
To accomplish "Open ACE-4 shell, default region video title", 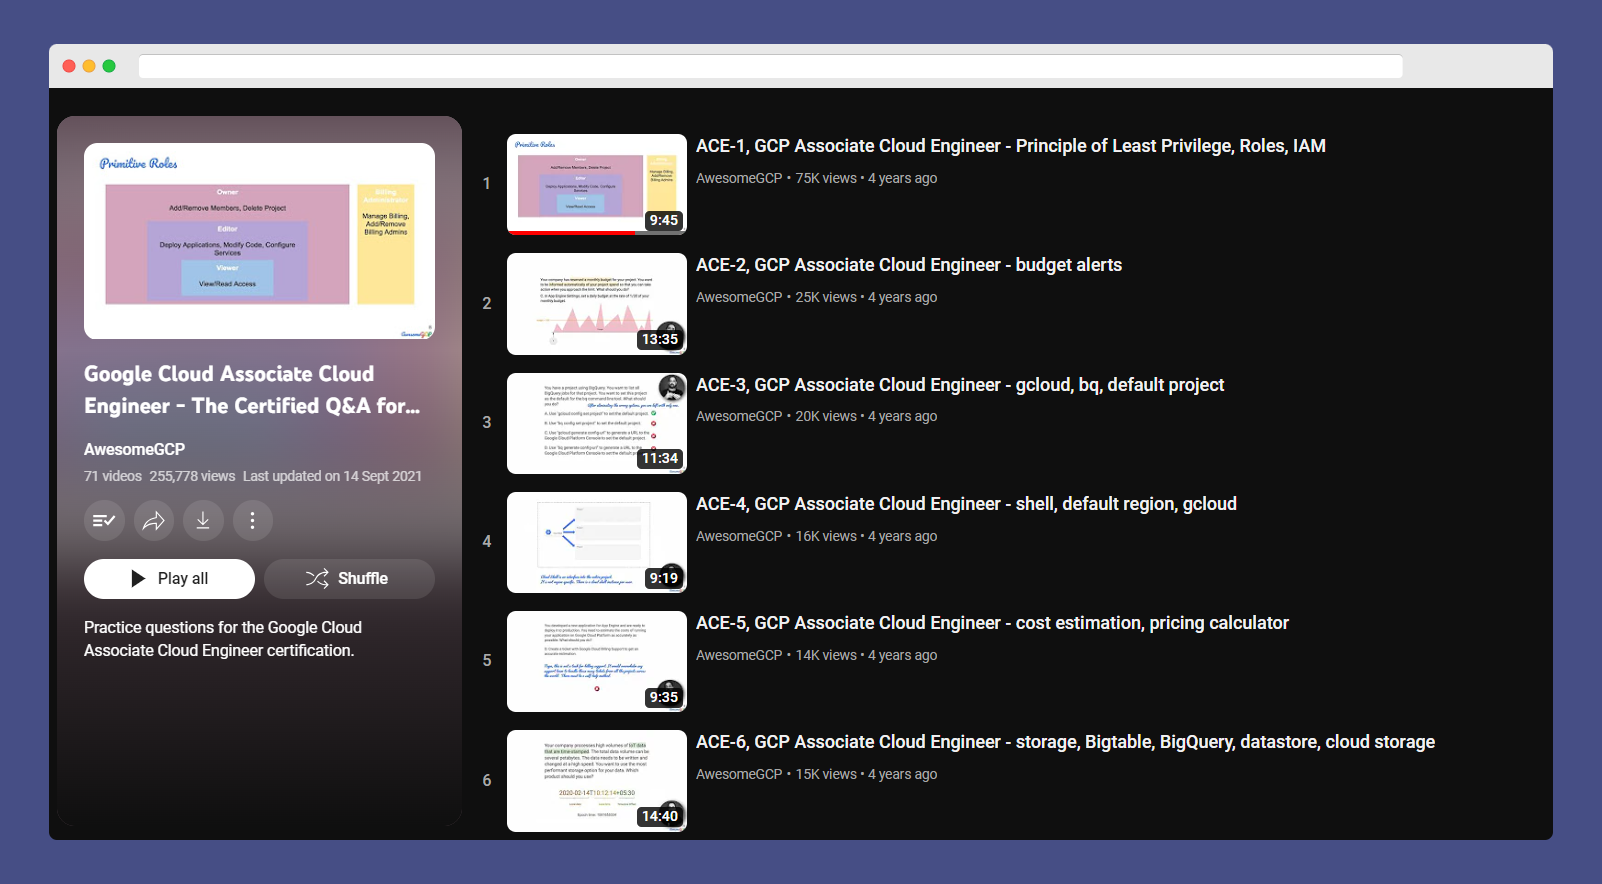I will tap(965, 504).
